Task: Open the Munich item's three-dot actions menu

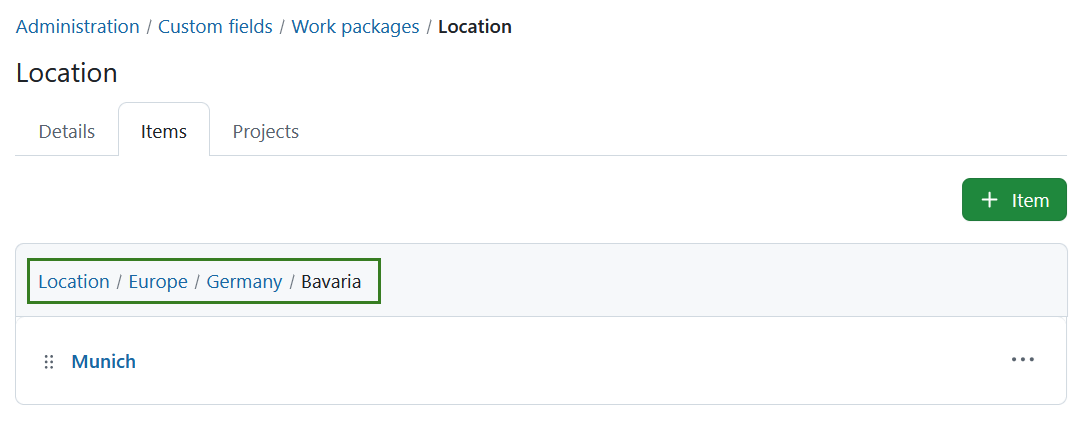Action: pyautogui.click(x=1022, y=359)
